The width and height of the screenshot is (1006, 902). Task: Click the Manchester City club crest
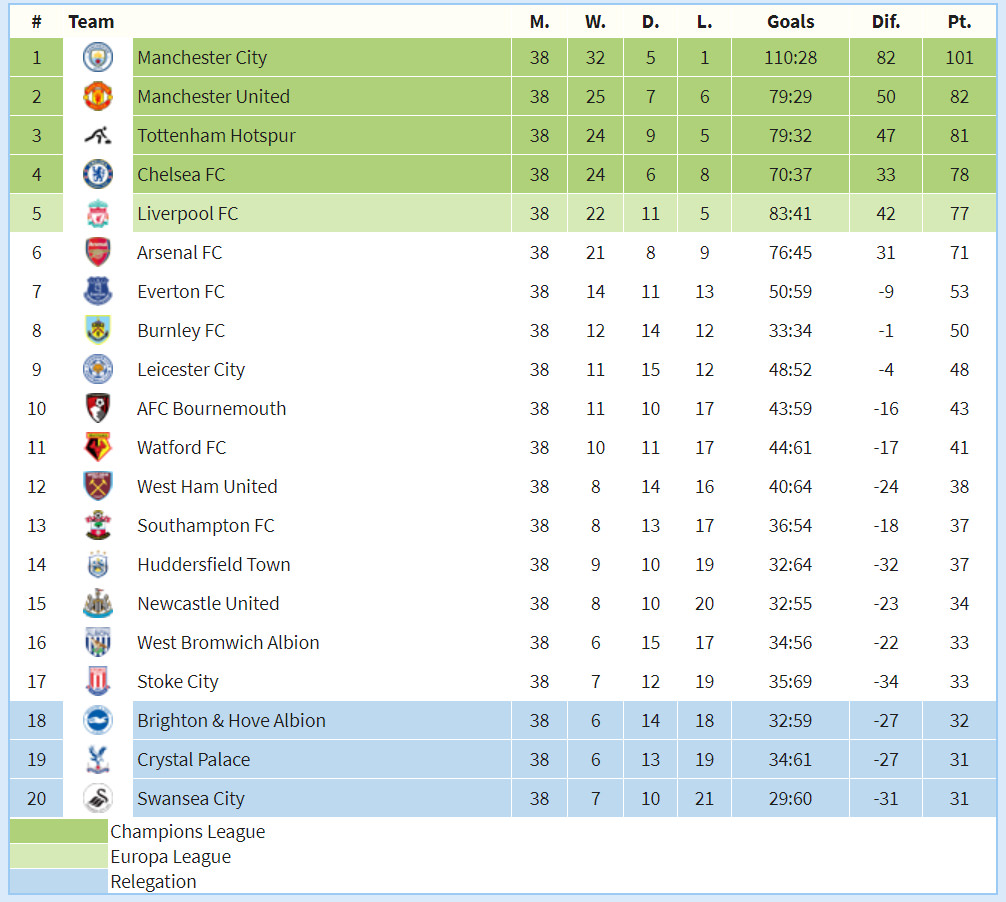(x=98, y=57)
